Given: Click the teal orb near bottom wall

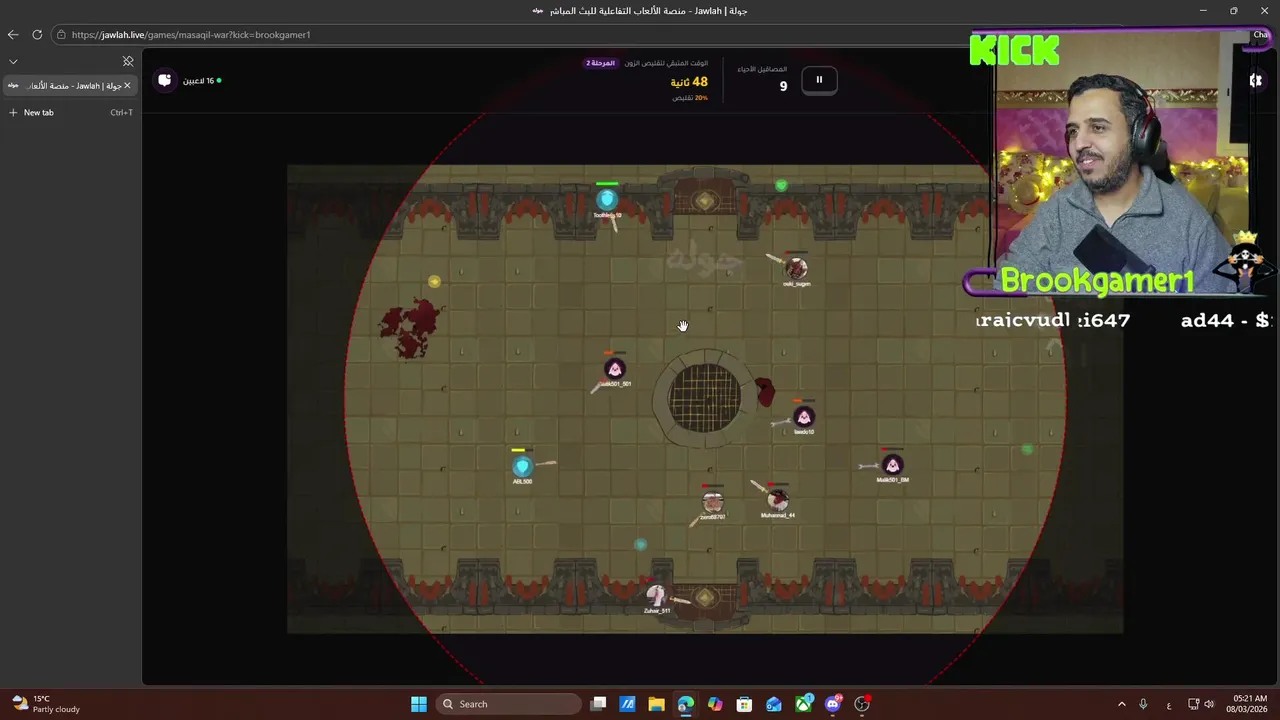Looking at the screenshot, I should click(641, 545).
